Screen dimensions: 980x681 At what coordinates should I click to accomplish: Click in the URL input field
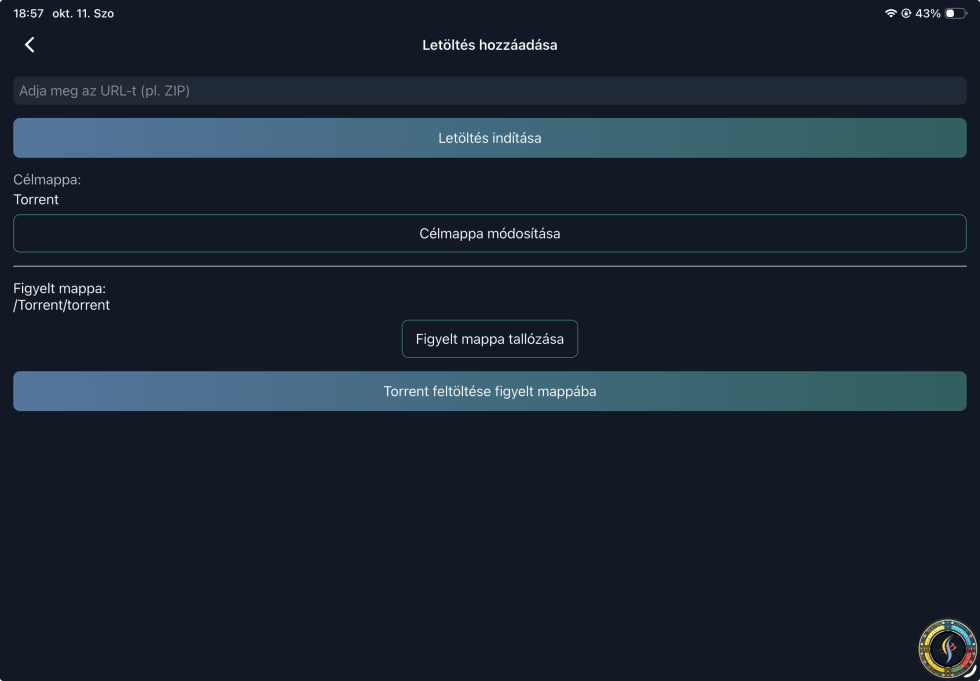point(490,91)
